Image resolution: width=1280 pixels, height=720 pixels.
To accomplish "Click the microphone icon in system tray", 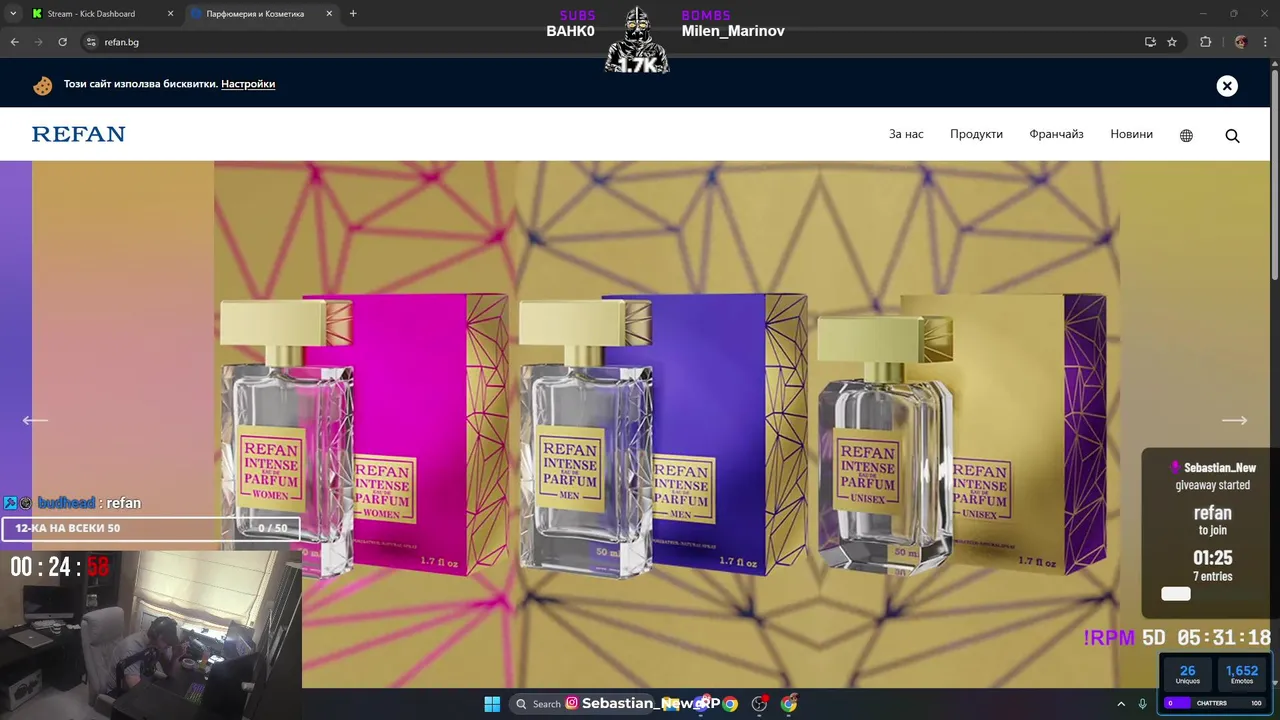I will point(1143,704).
